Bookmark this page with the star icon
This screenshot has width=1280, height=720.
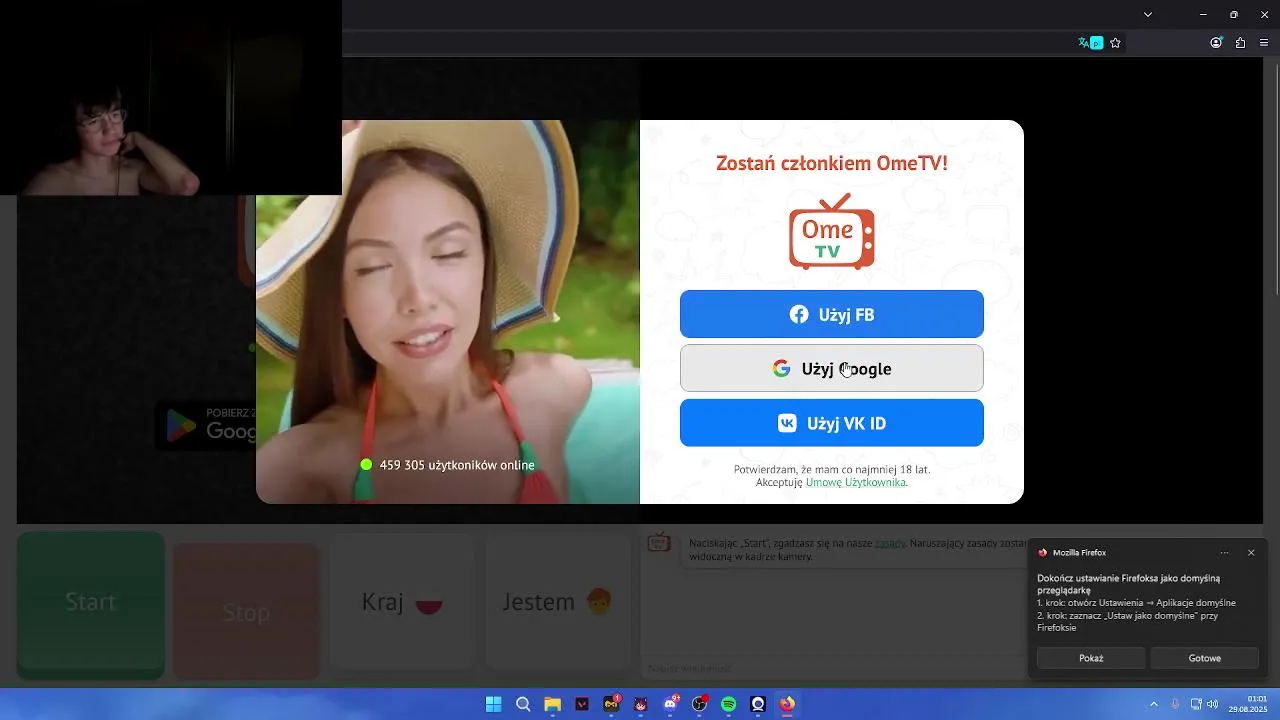pos(1115,43)
